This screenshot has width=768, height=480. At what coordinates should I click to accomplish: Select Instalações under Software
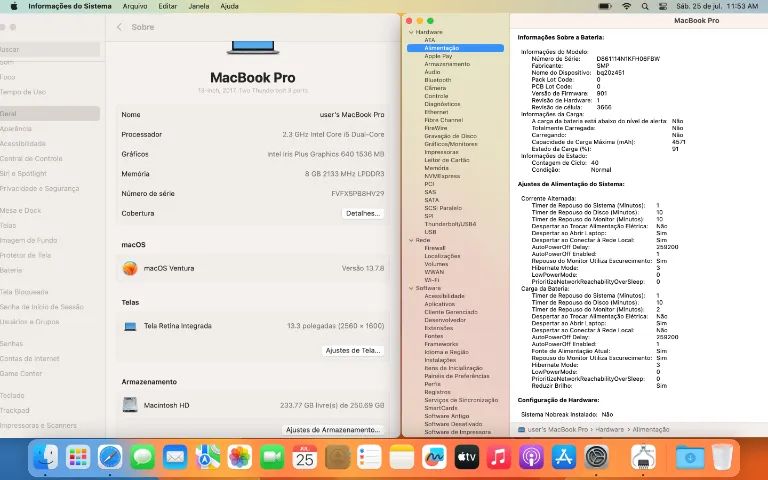click(440, 360)
